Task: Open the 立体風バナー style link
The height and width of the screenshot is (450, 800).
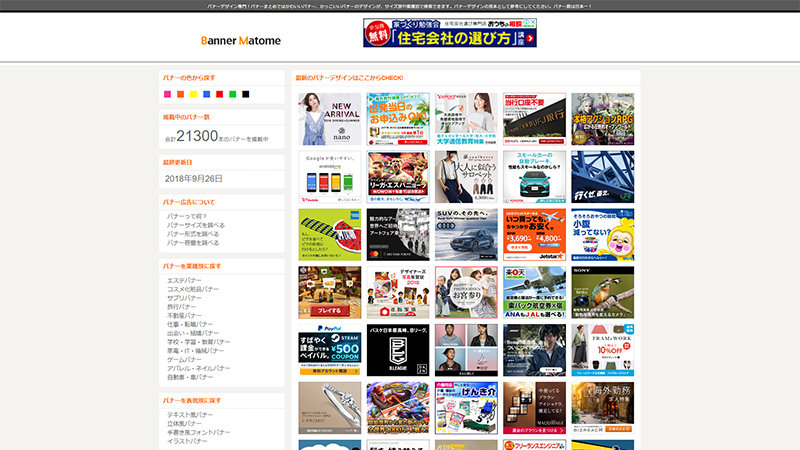Action: [184, 423]
